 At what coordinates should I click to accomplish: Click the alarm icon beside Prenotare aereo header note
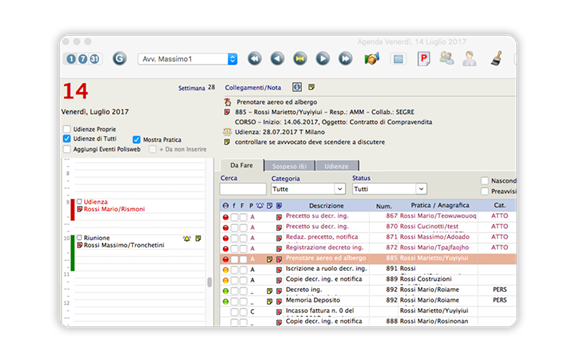[228, 102]
